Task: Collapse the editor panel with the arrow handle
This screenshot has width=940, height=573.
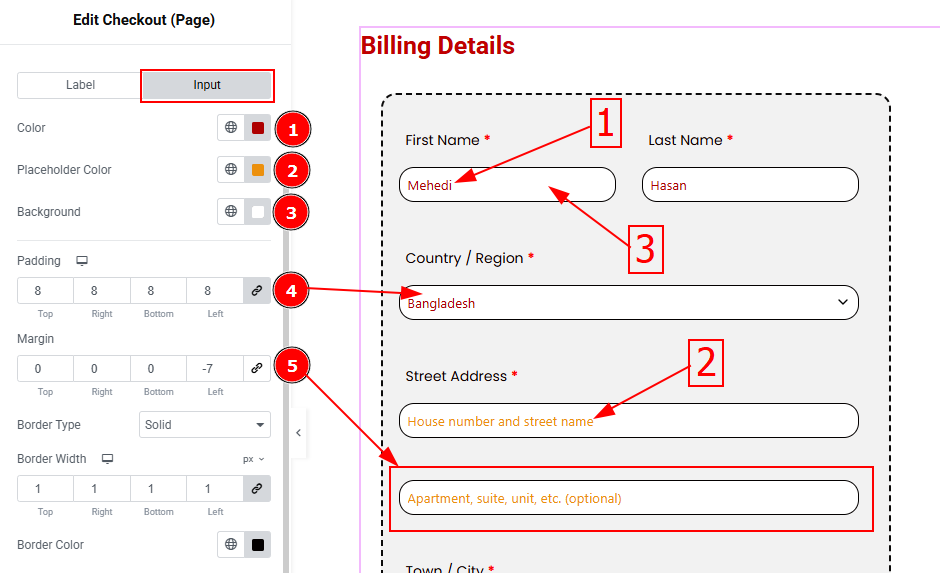Action: click(x=298, y=432)
